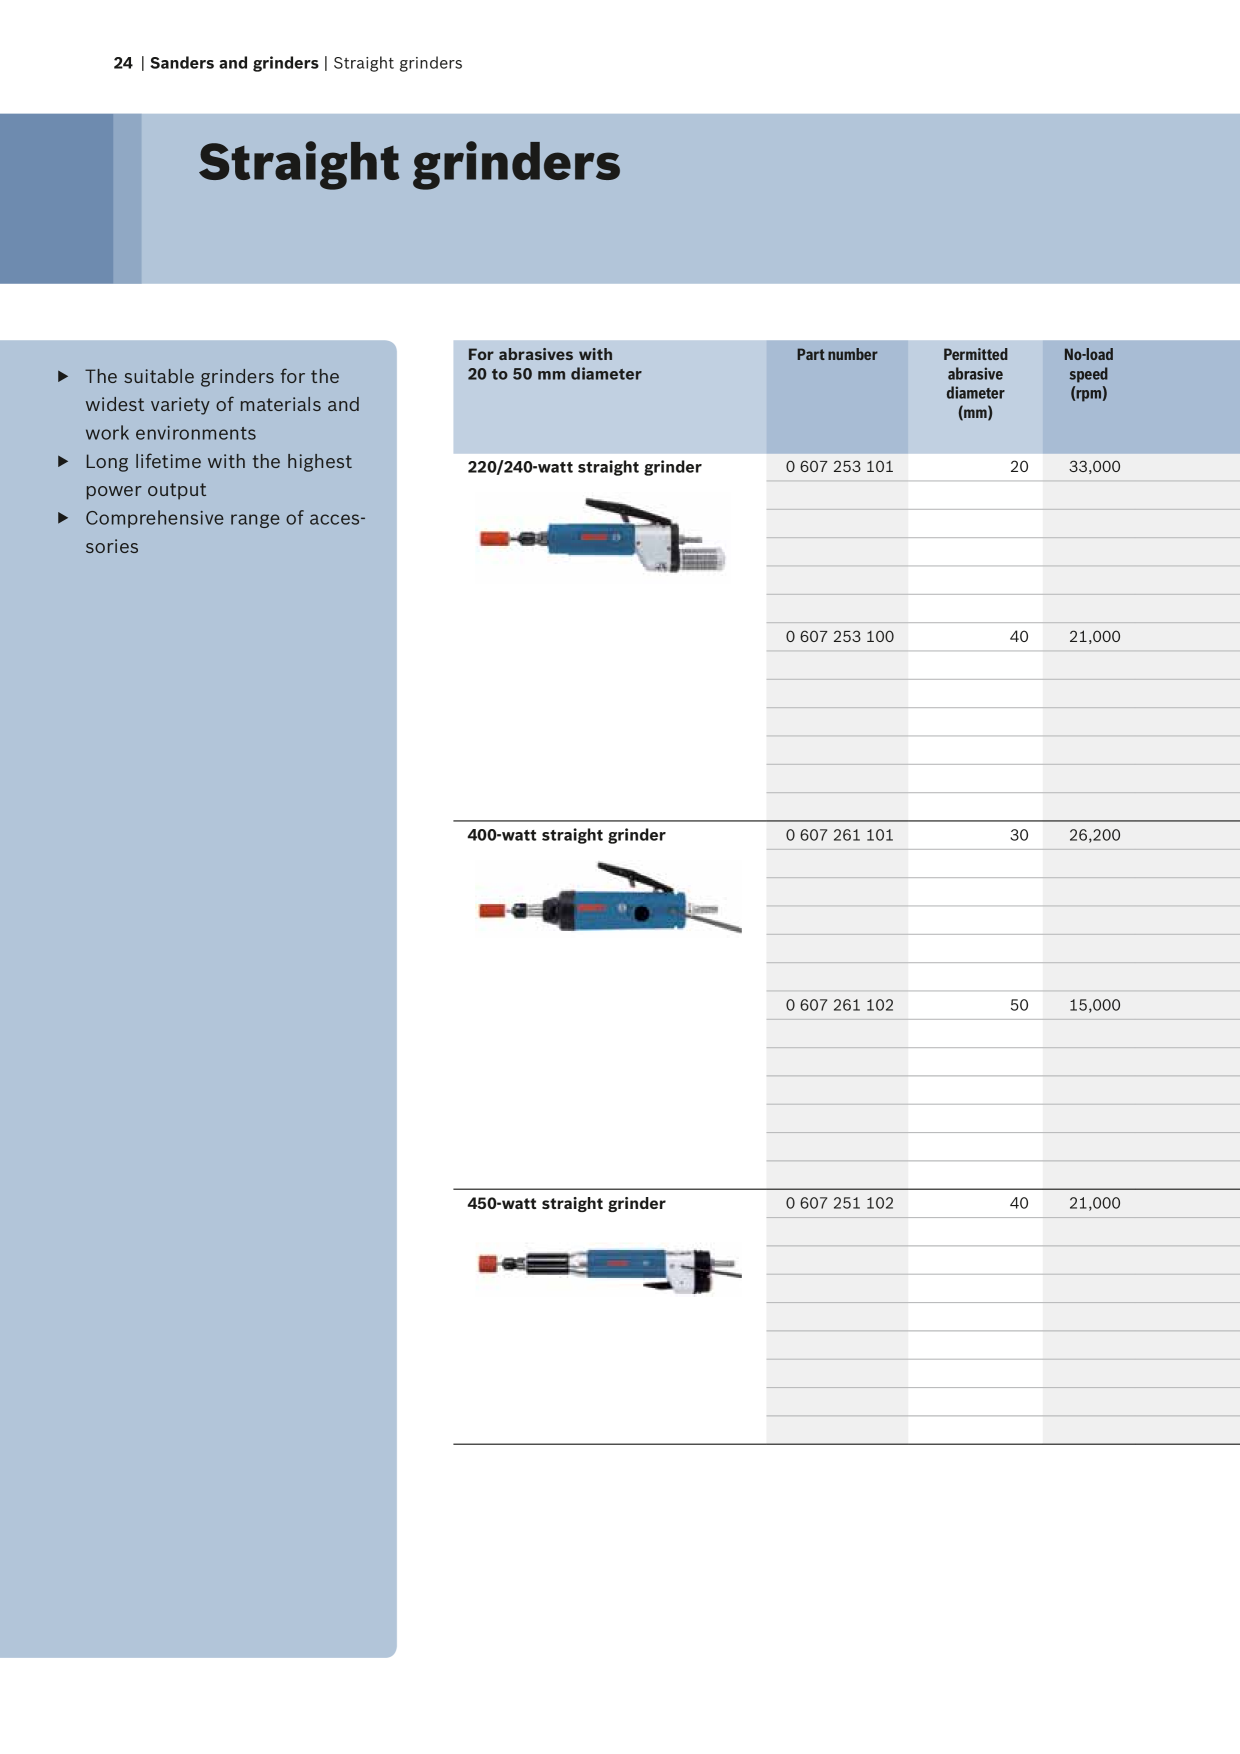Click the 'Permitted abrasive diameter (mm)' column header

coord(975,384)
